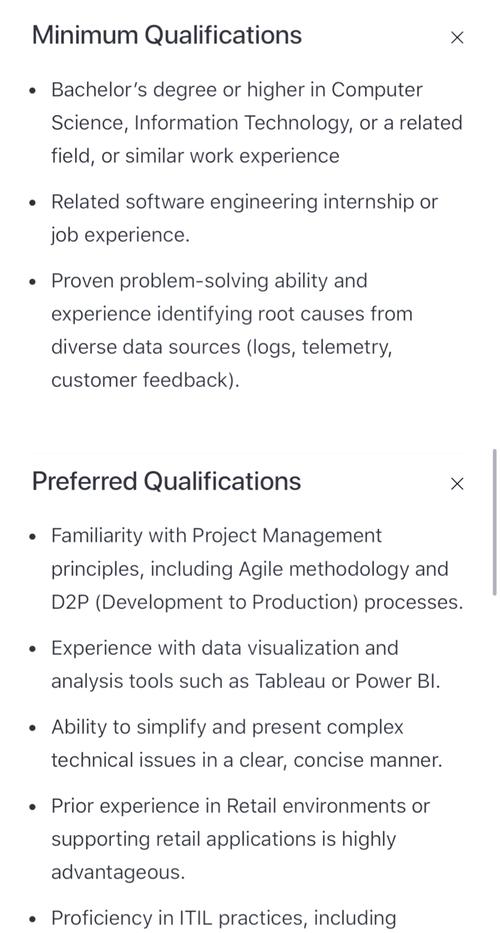Select the Bachelor's degree requirement bullet

point(257,123)
